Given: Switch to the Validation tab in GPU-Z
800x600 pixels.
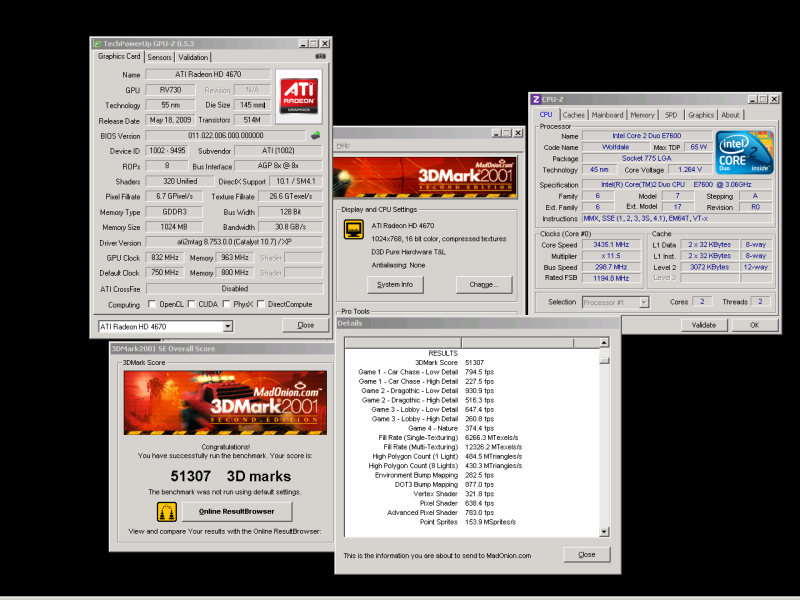Looking at the screenshot, I should coord(193,57).
